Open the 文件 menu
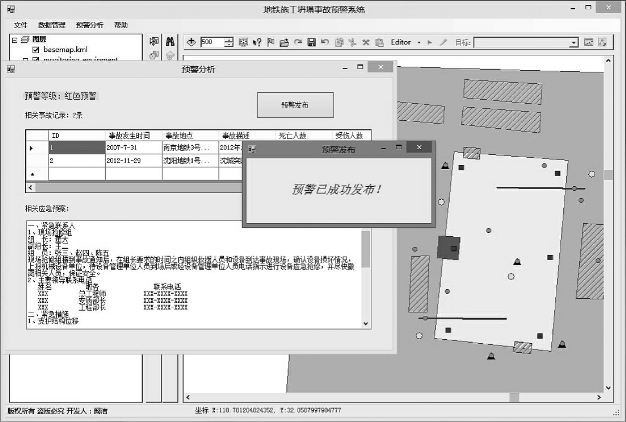This screenshot has height=422, width=626. (20, 23)
